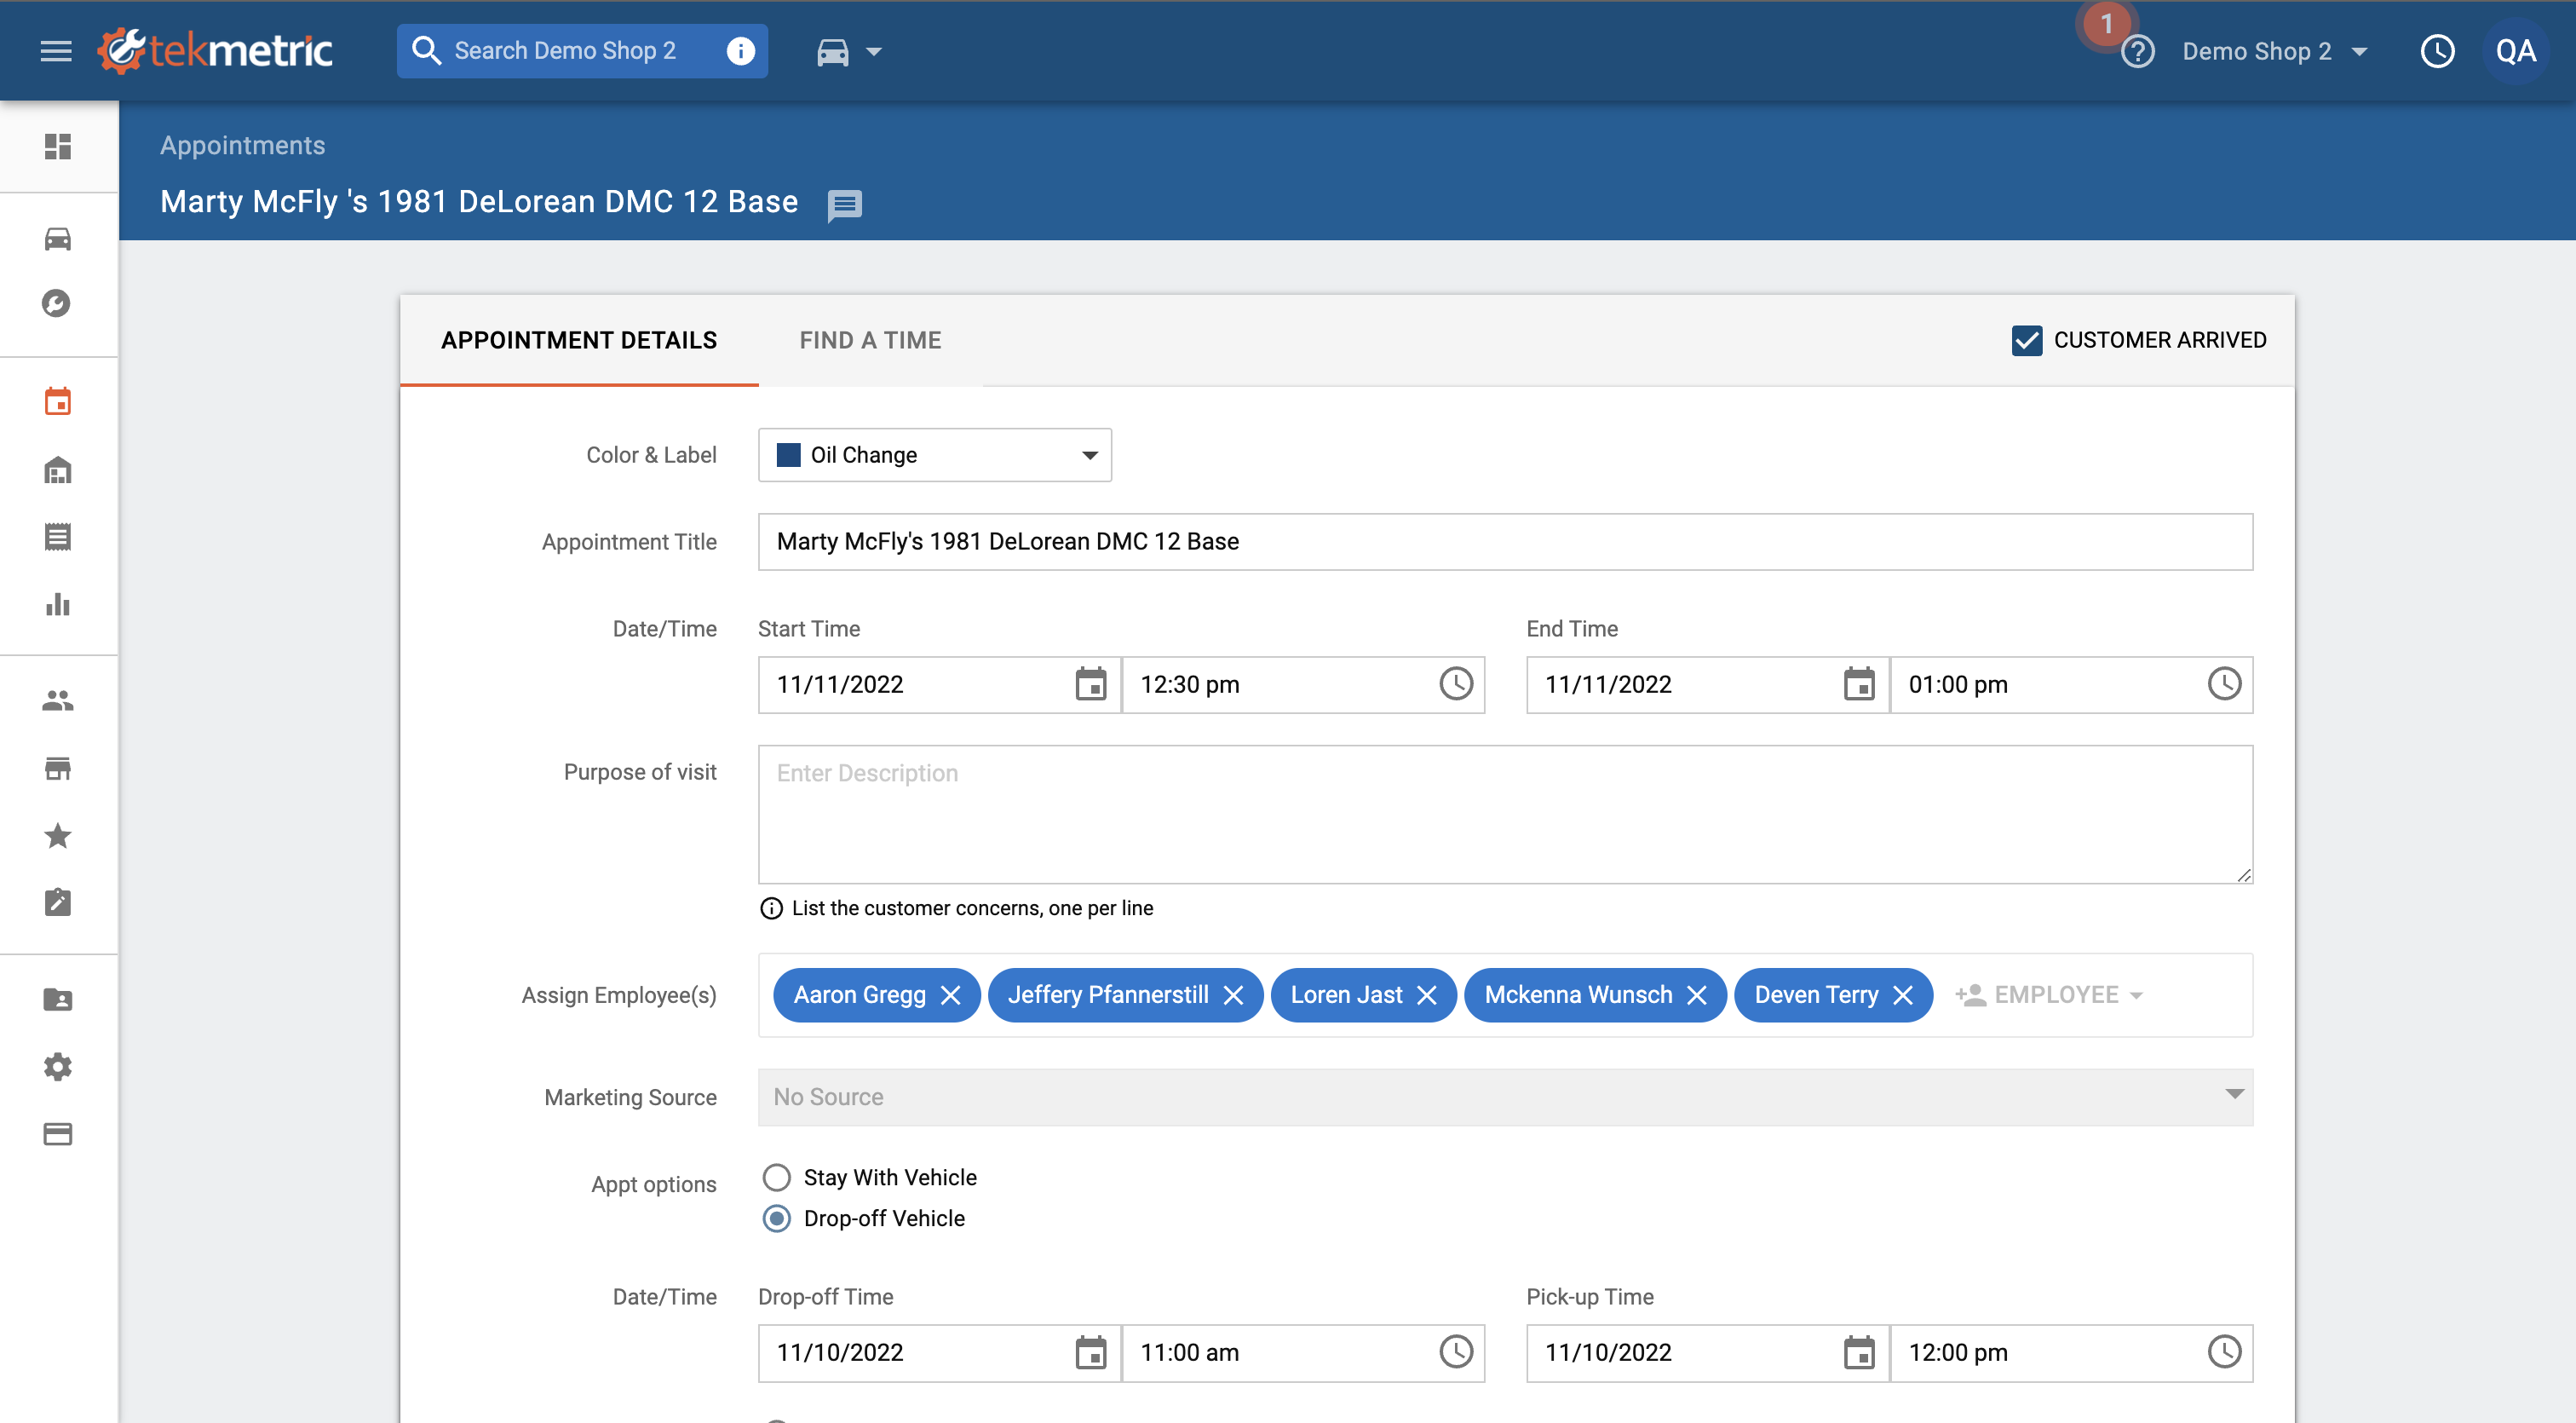
Task: Open the storefront sidebar icon
Action: point(58,768)
